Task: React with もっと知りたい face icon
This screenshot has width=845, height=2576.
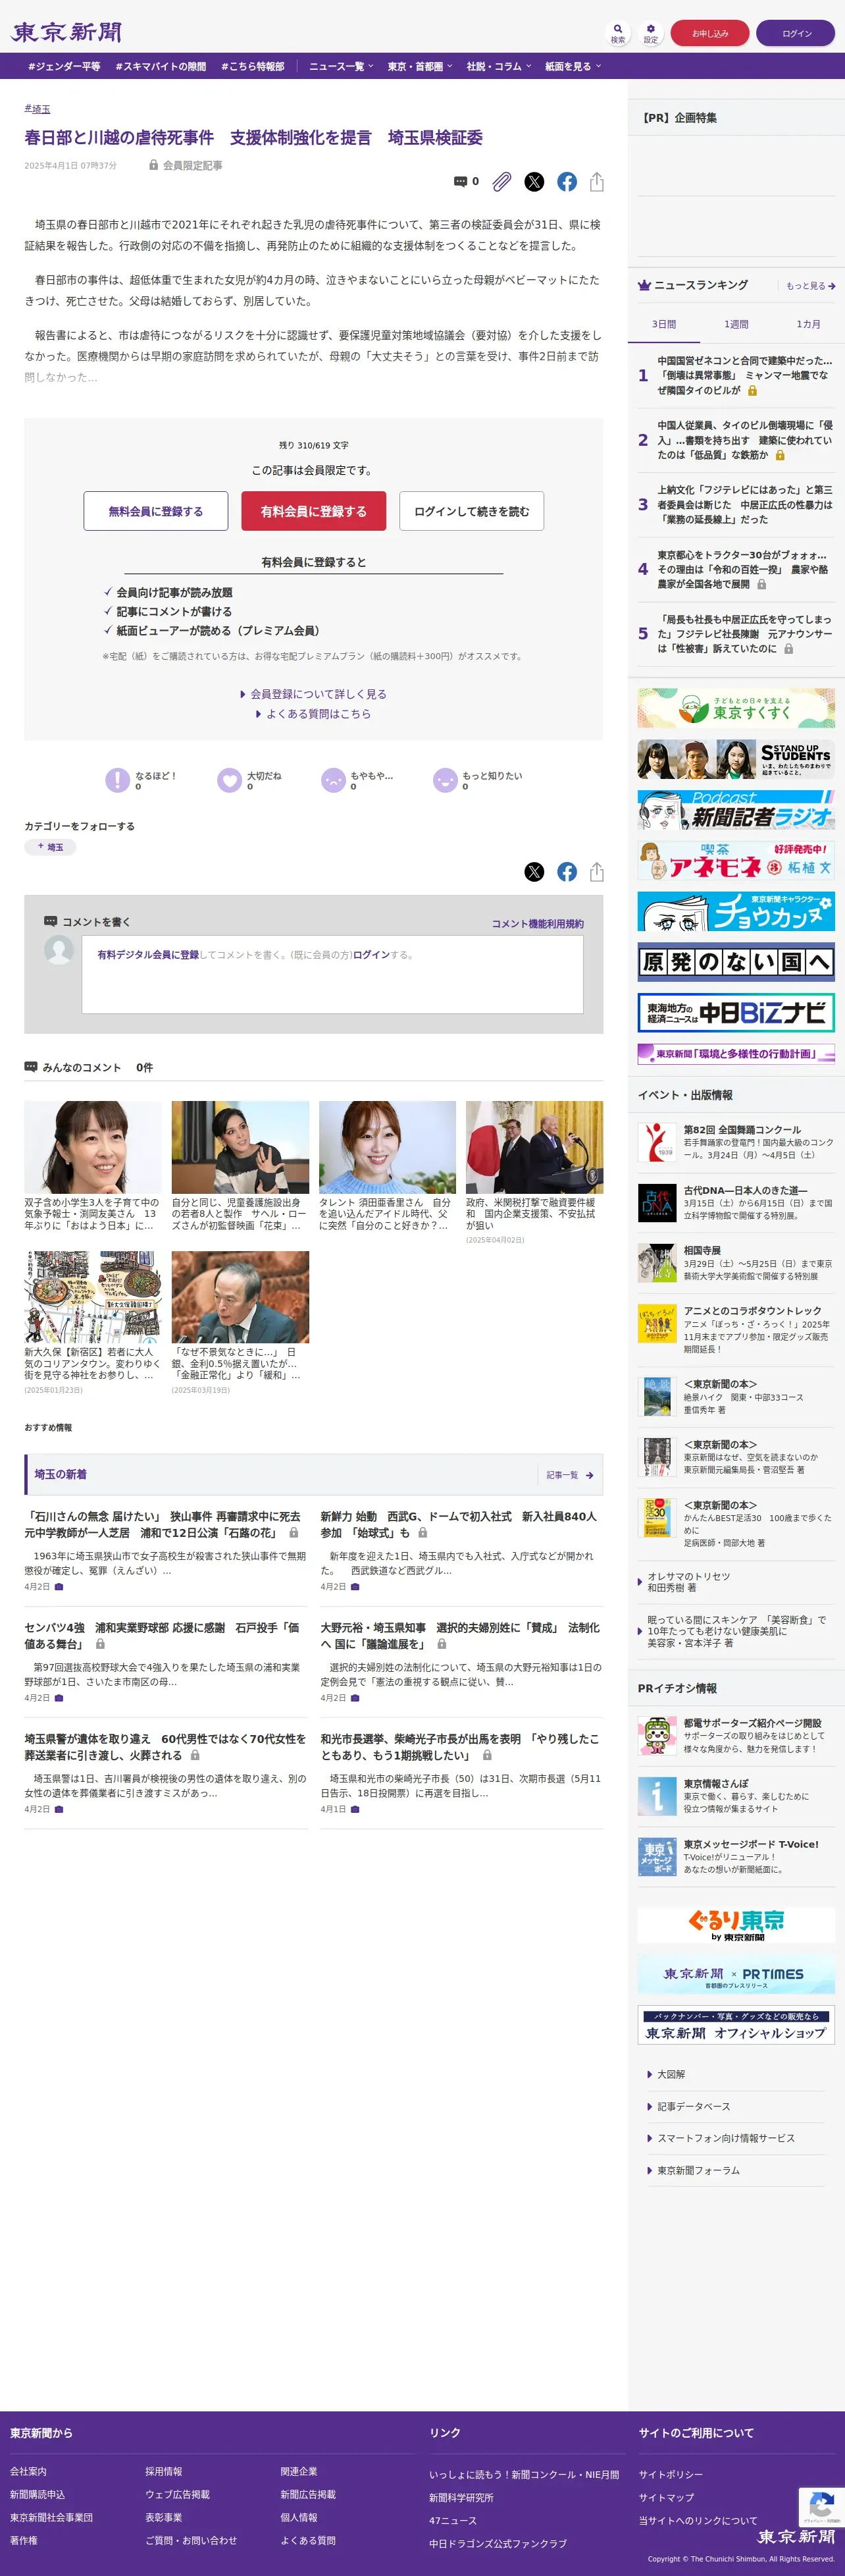Action: pyautogui.click(x=445, y=779)
